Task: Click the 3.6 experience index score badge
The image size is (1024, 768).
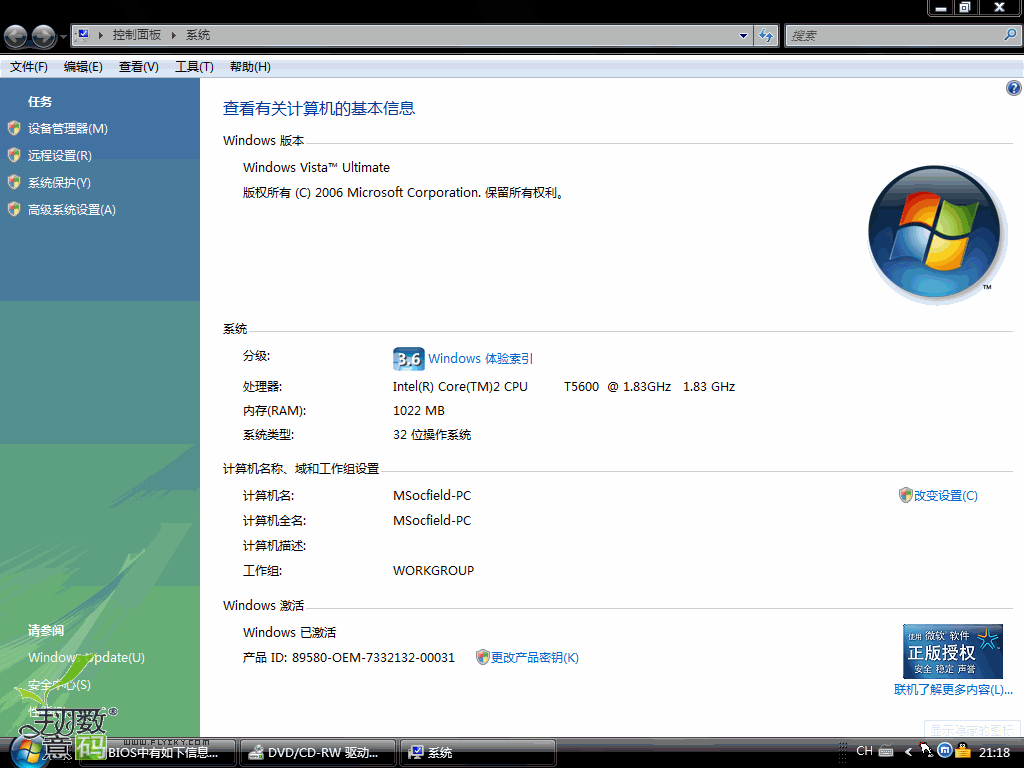Action: pos(409,359)
